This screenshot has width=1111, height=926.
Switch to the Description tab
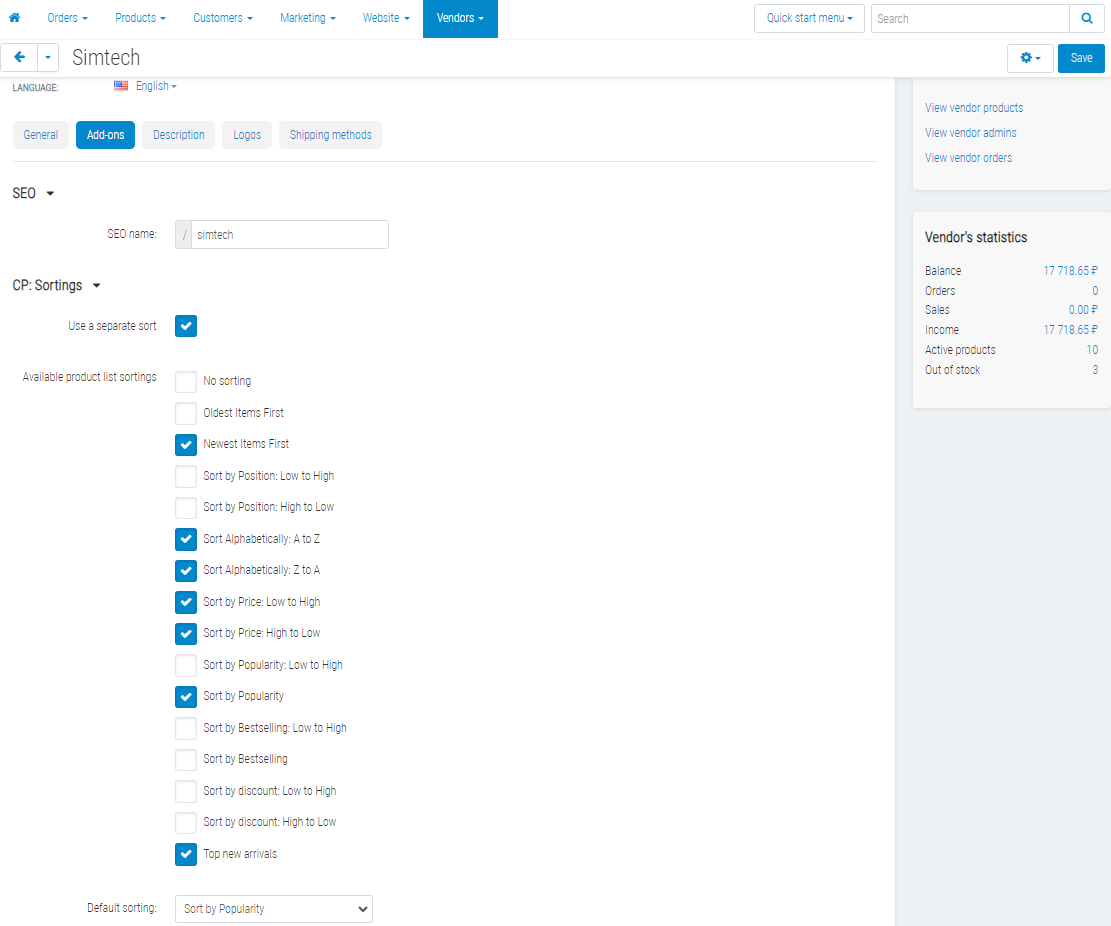click(179, 135)
